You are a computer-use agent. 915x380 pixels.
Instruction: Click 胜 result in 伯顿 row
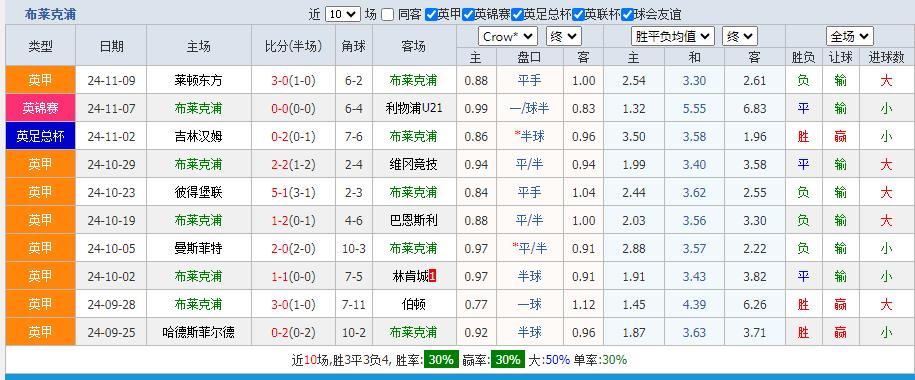803,304
